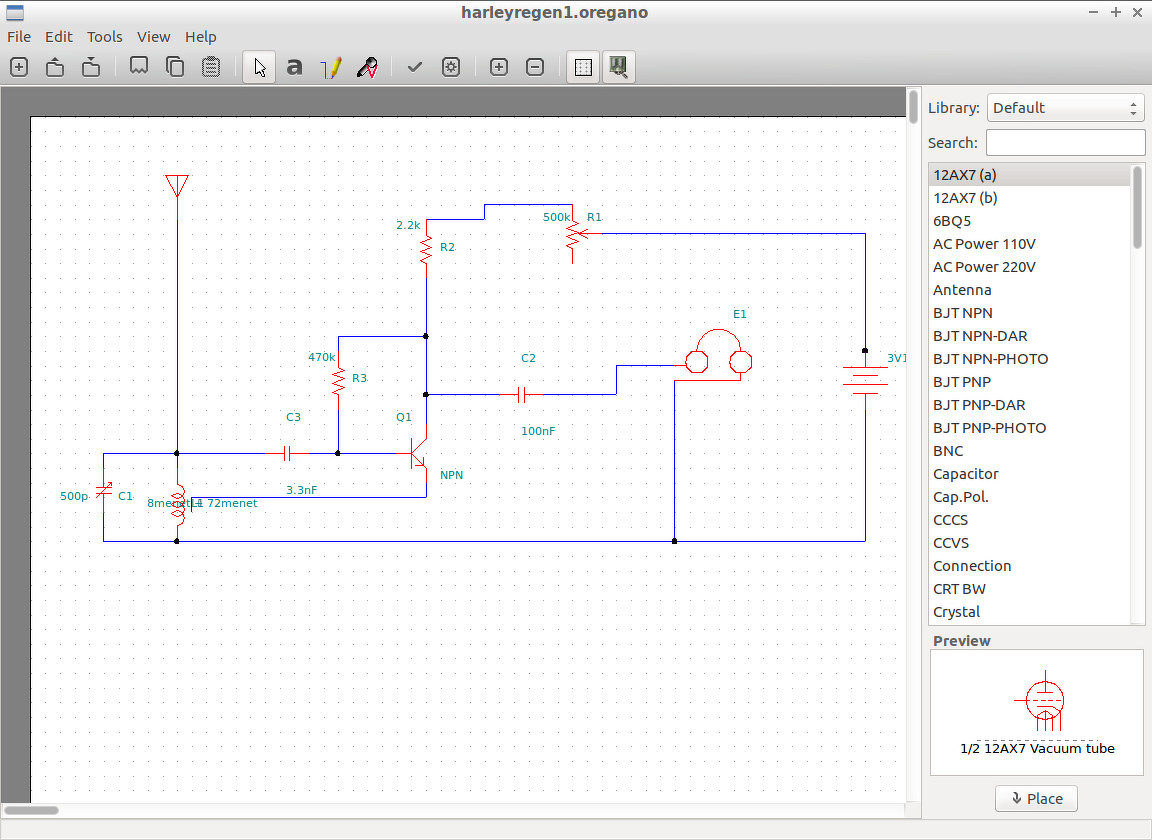Click the canvas vertical scrollbar thumb
The height and width of the screenshot is (840, 1152).
913,107
